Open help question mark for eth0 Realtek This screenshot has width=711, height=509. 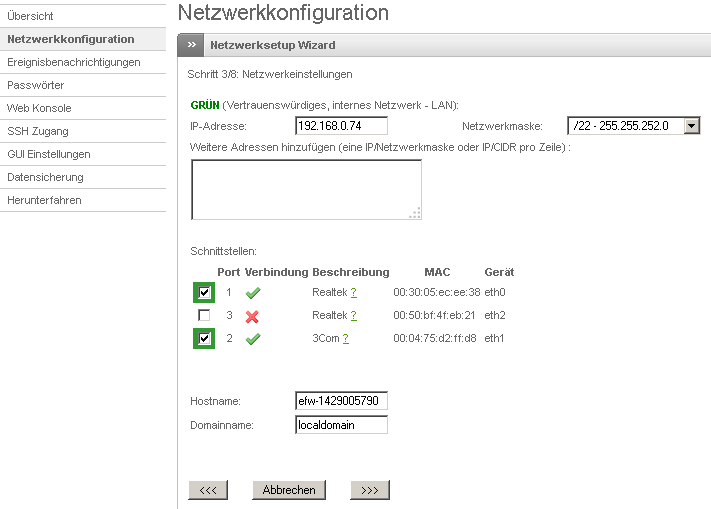pos(353,293)
